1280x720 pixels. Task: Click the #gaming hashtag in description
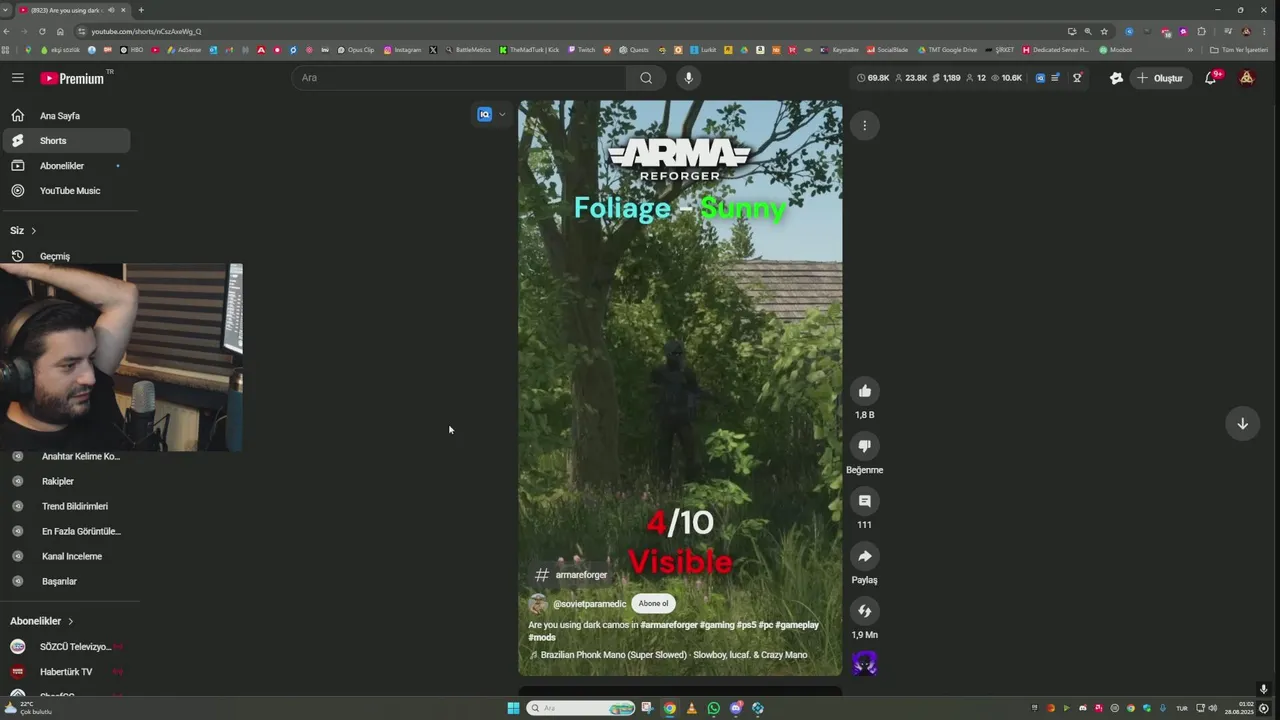716,625
